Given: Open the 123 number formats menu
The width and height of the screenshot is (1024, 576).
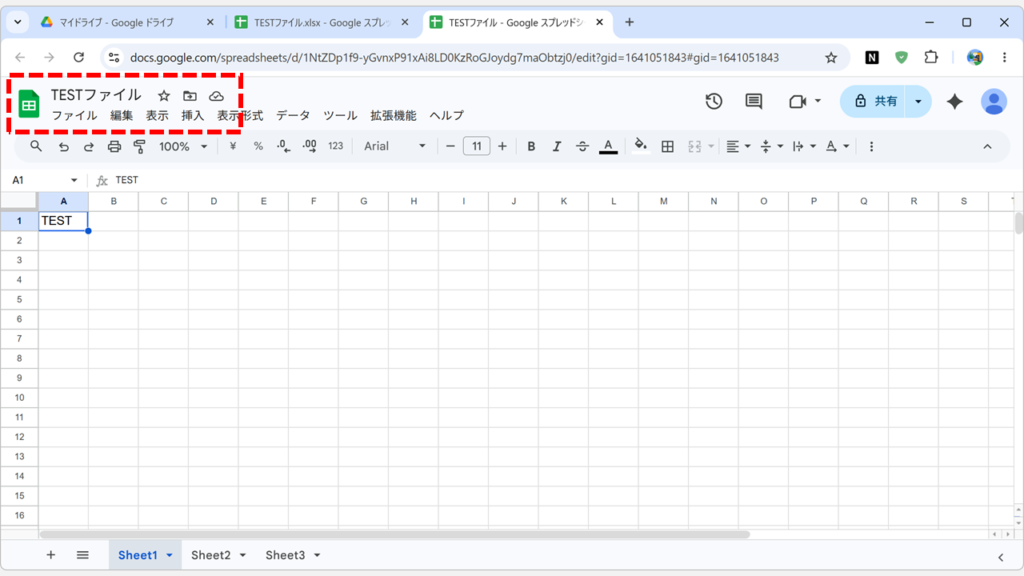Looking at the screenshot, I should click(x=336, y=146).
